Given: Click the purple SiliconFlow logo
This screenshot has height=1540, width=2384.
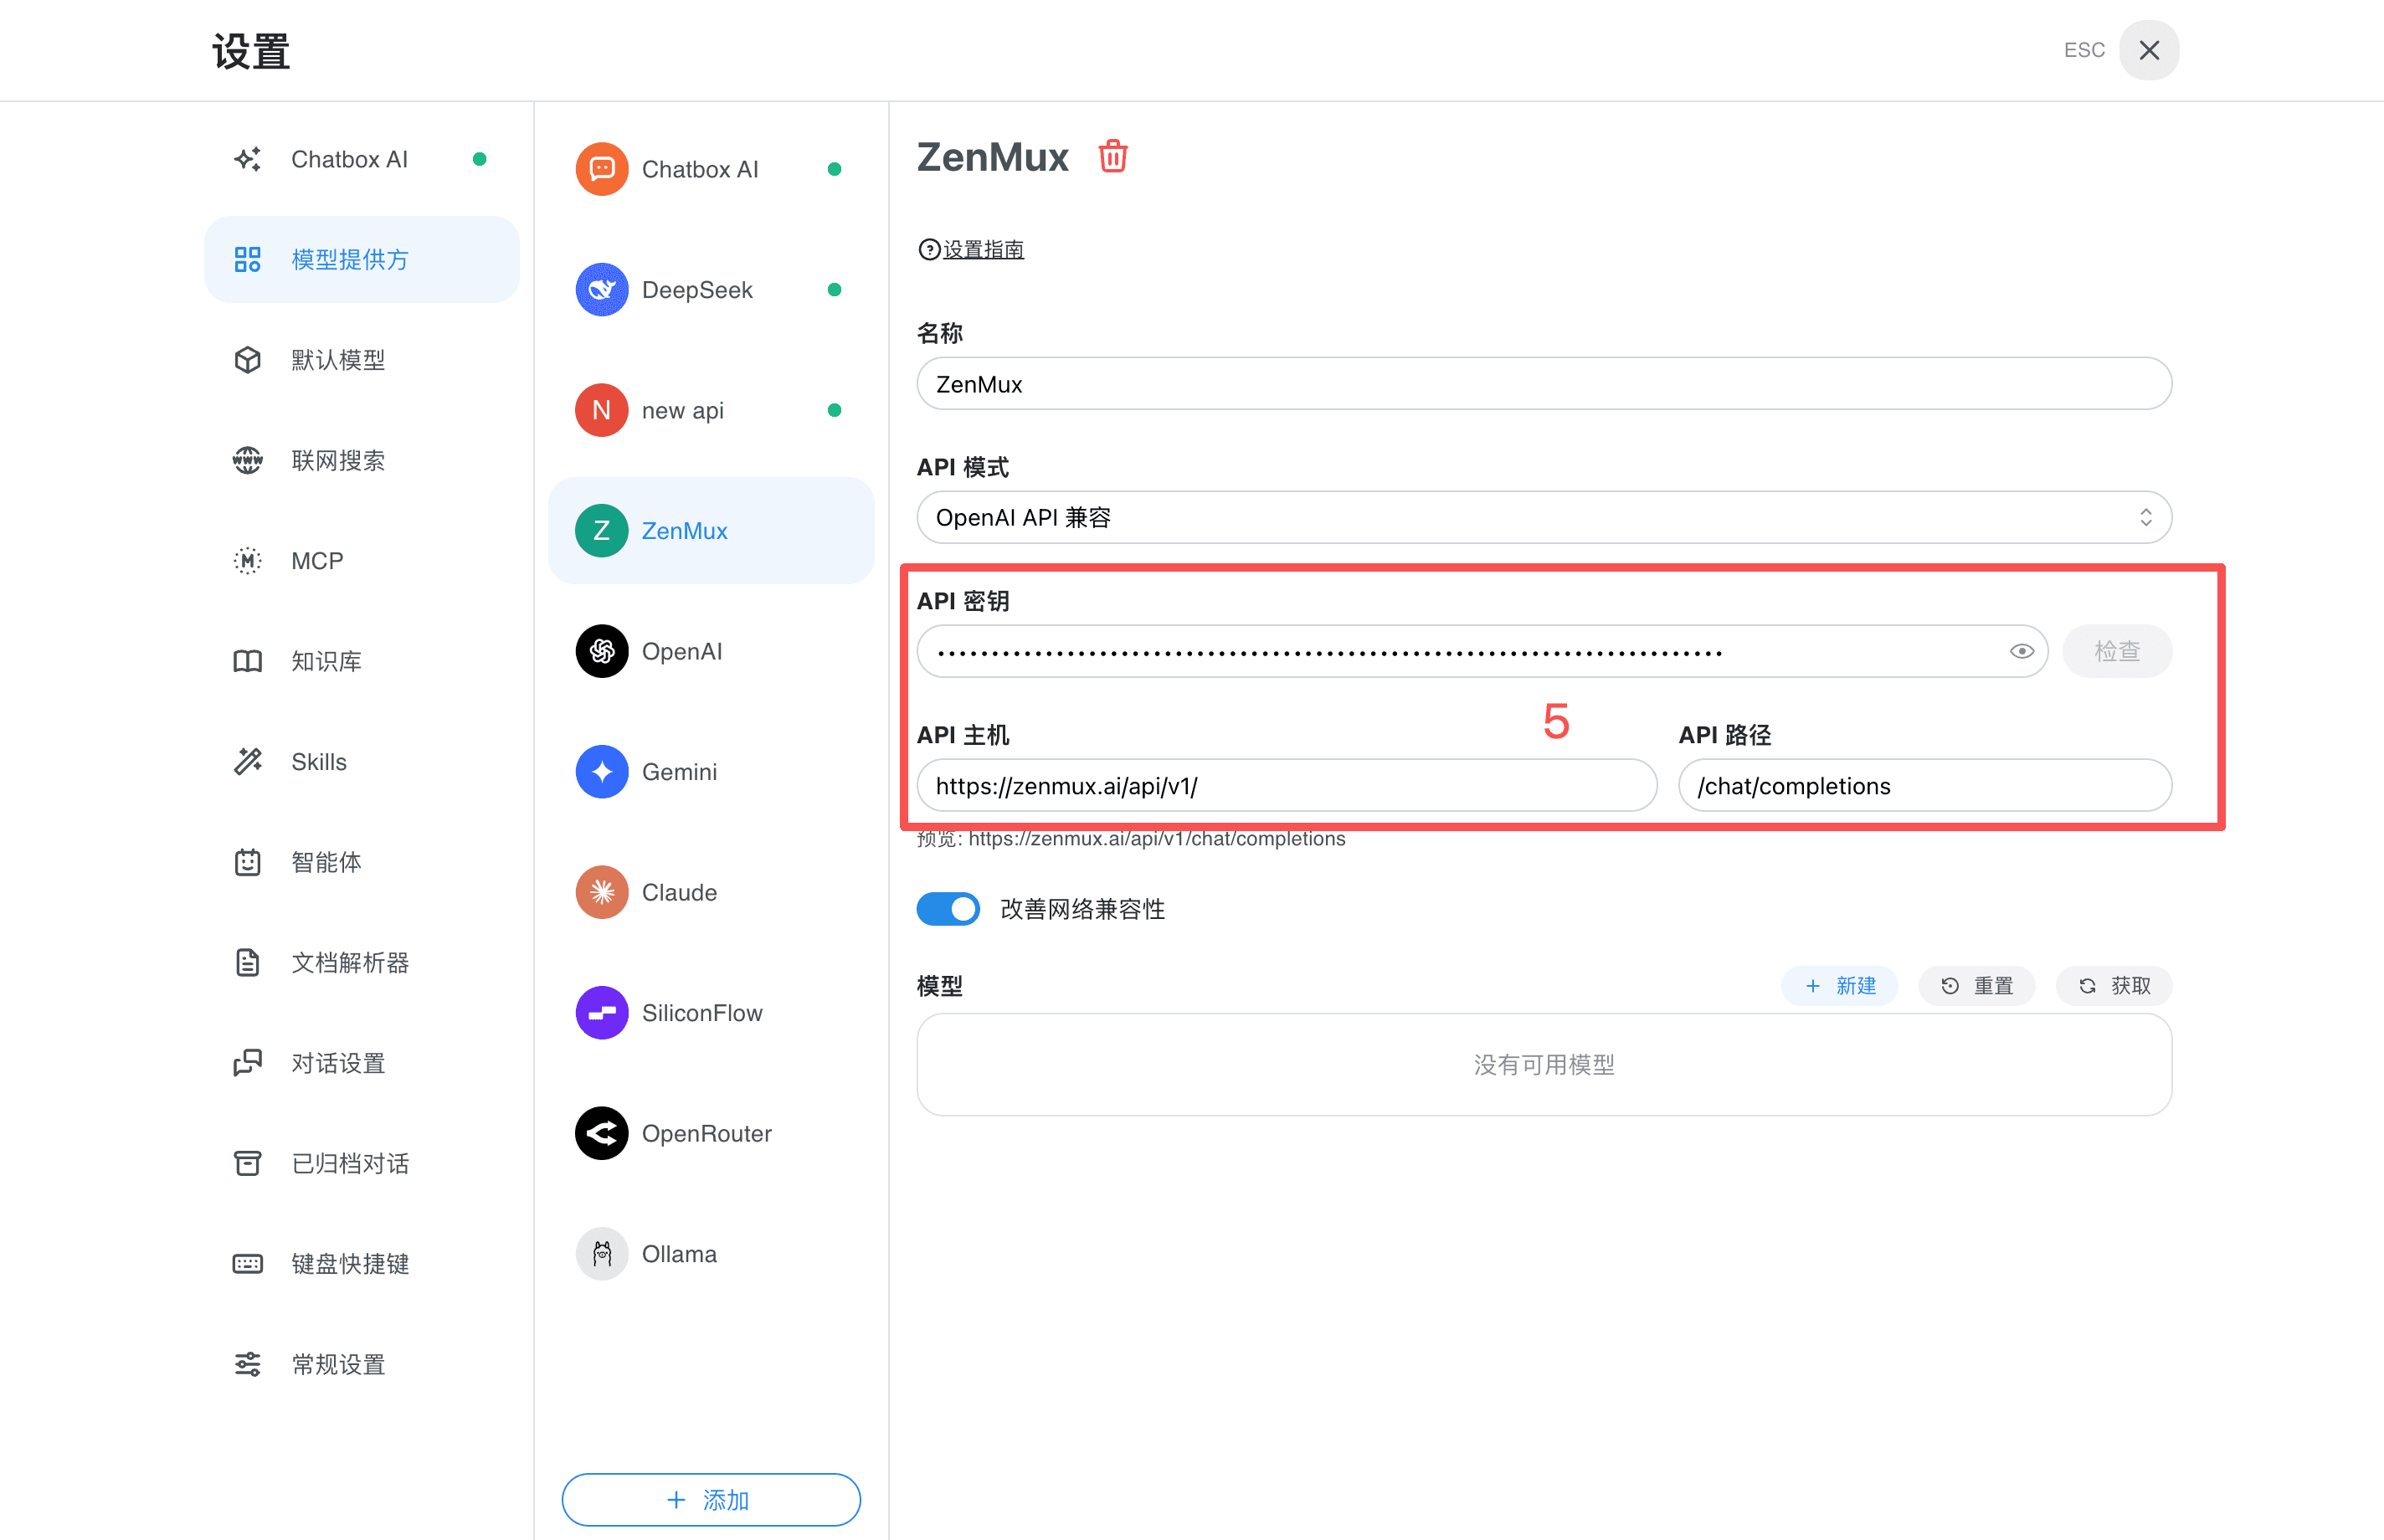Looking at the screenshot, I should click(x=602, y=1013).
